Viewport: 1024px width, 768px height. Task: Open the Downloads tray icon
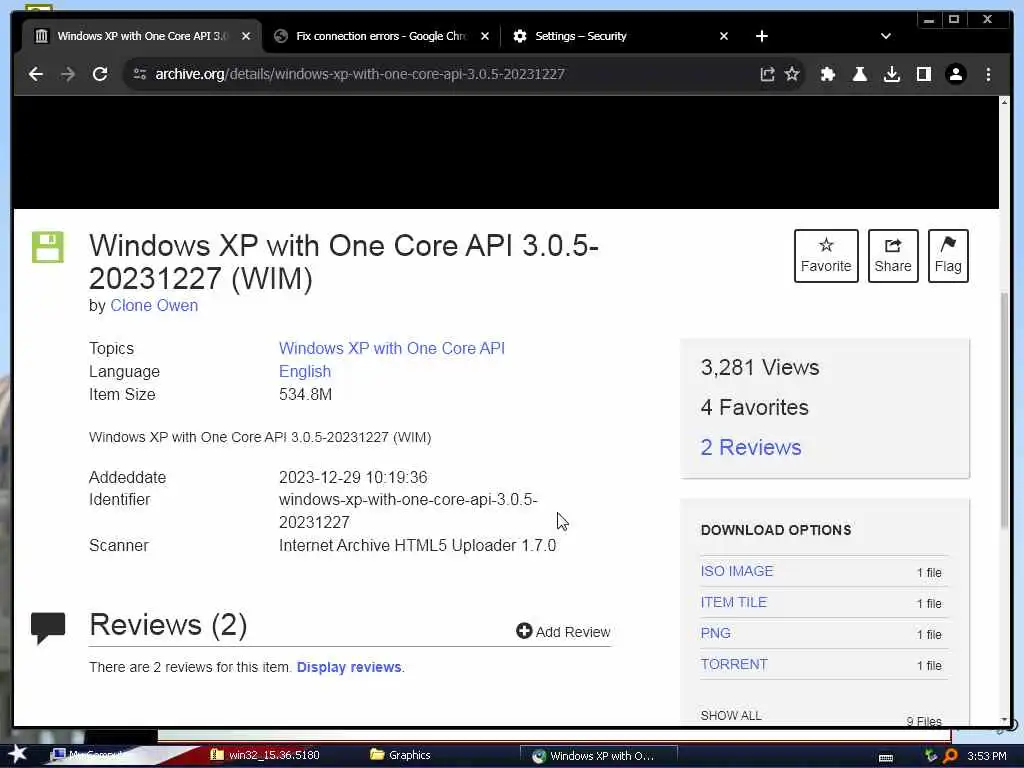(x=891, y=74)
